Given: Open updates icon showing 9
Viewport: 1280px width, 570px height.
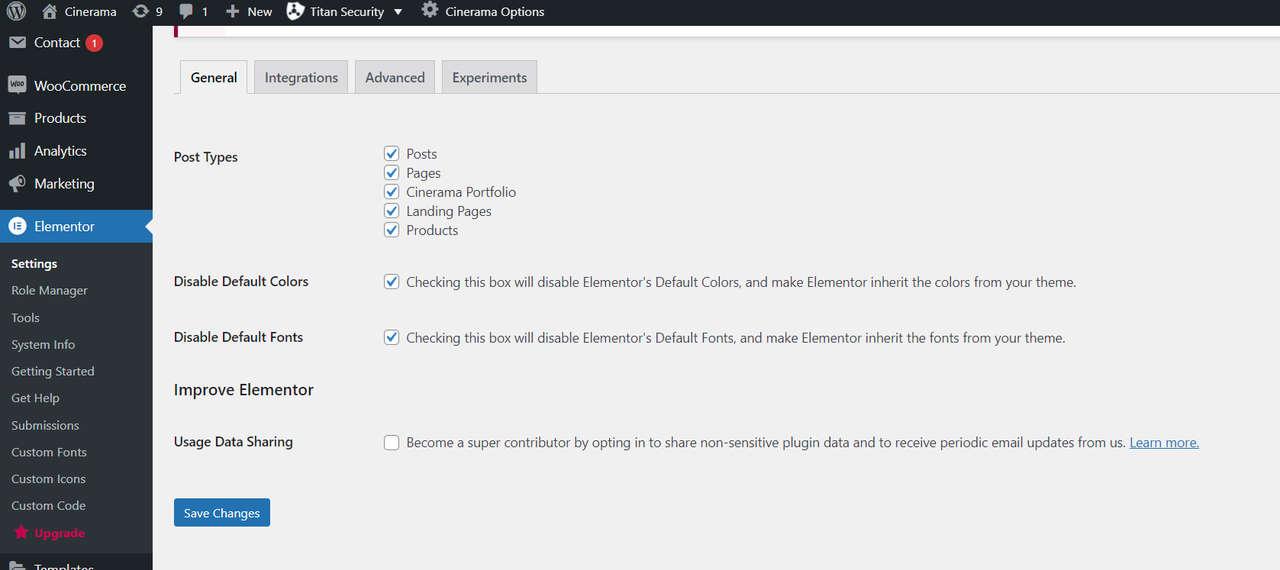Looking at the screenshot, I should click(x=140, y=12).
